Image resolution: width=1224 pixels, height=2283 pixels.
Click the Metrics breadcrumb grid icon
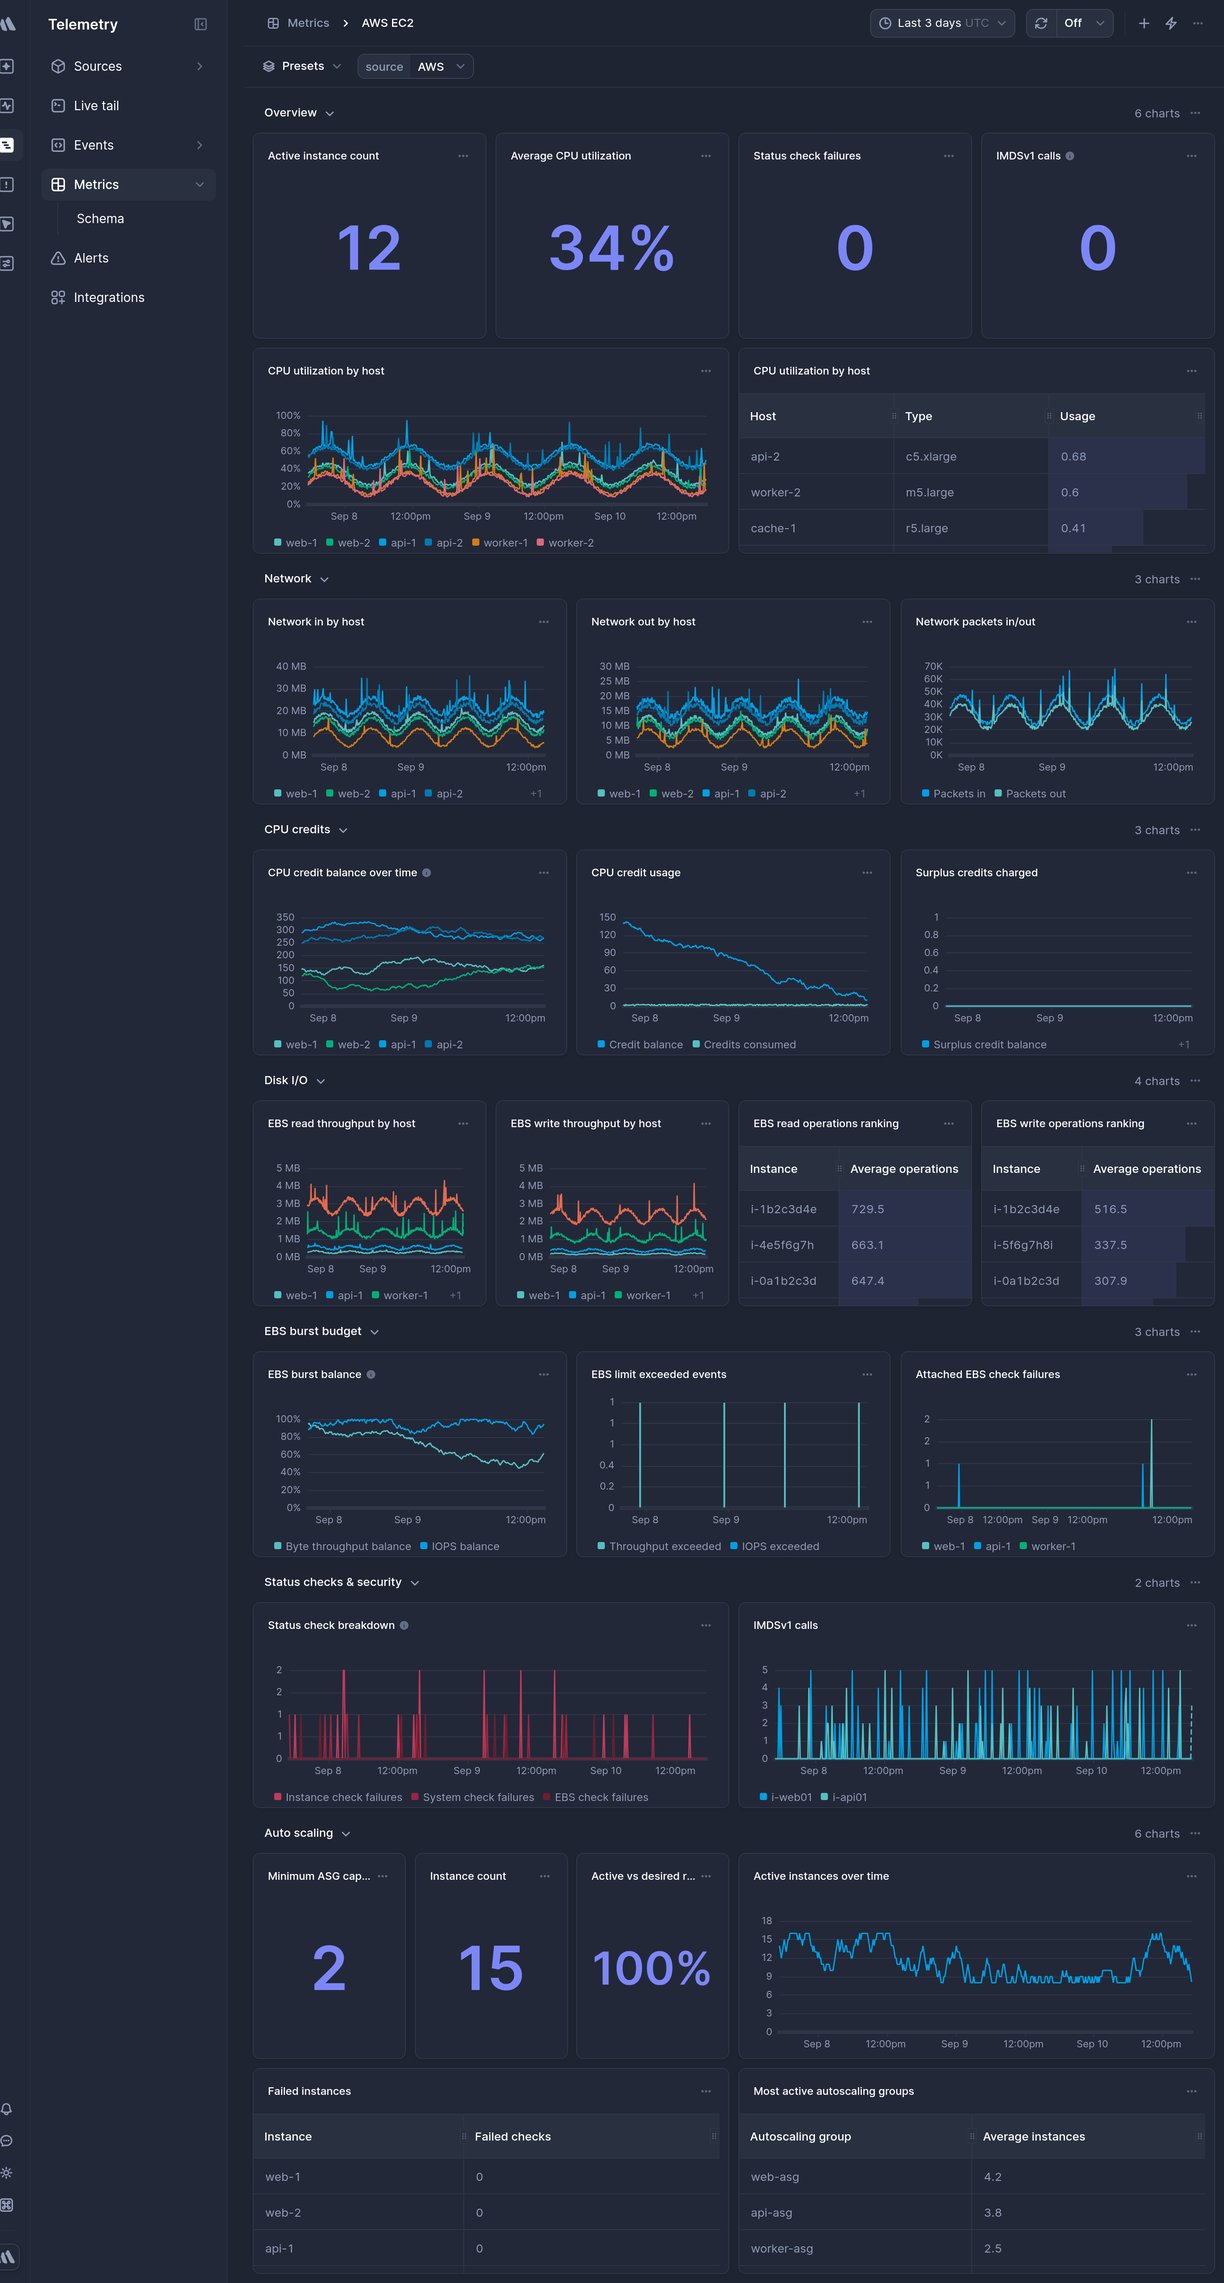(273, 23)
